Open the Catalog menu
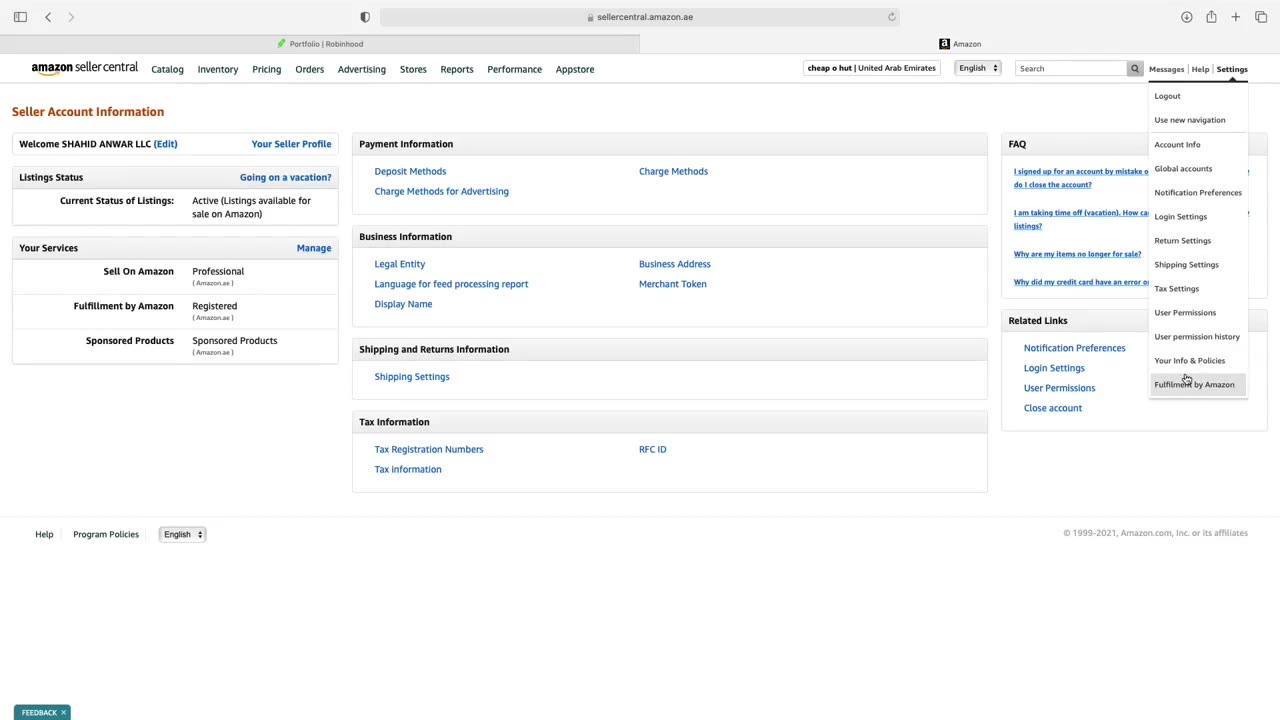 (167, 69)
